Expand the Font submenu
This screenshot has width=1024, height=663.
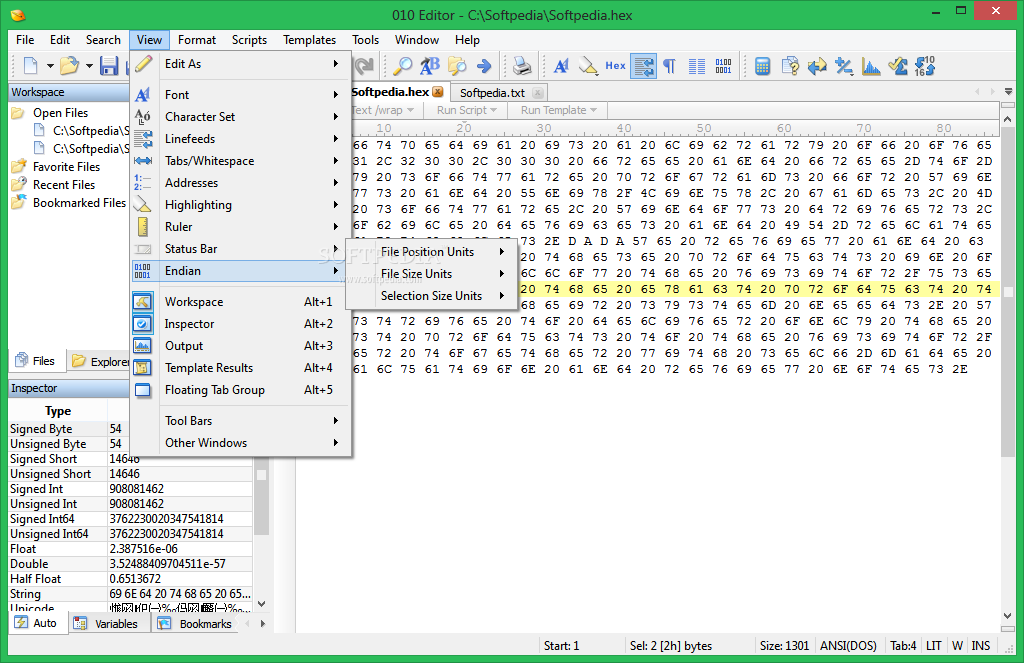(241, 95)
